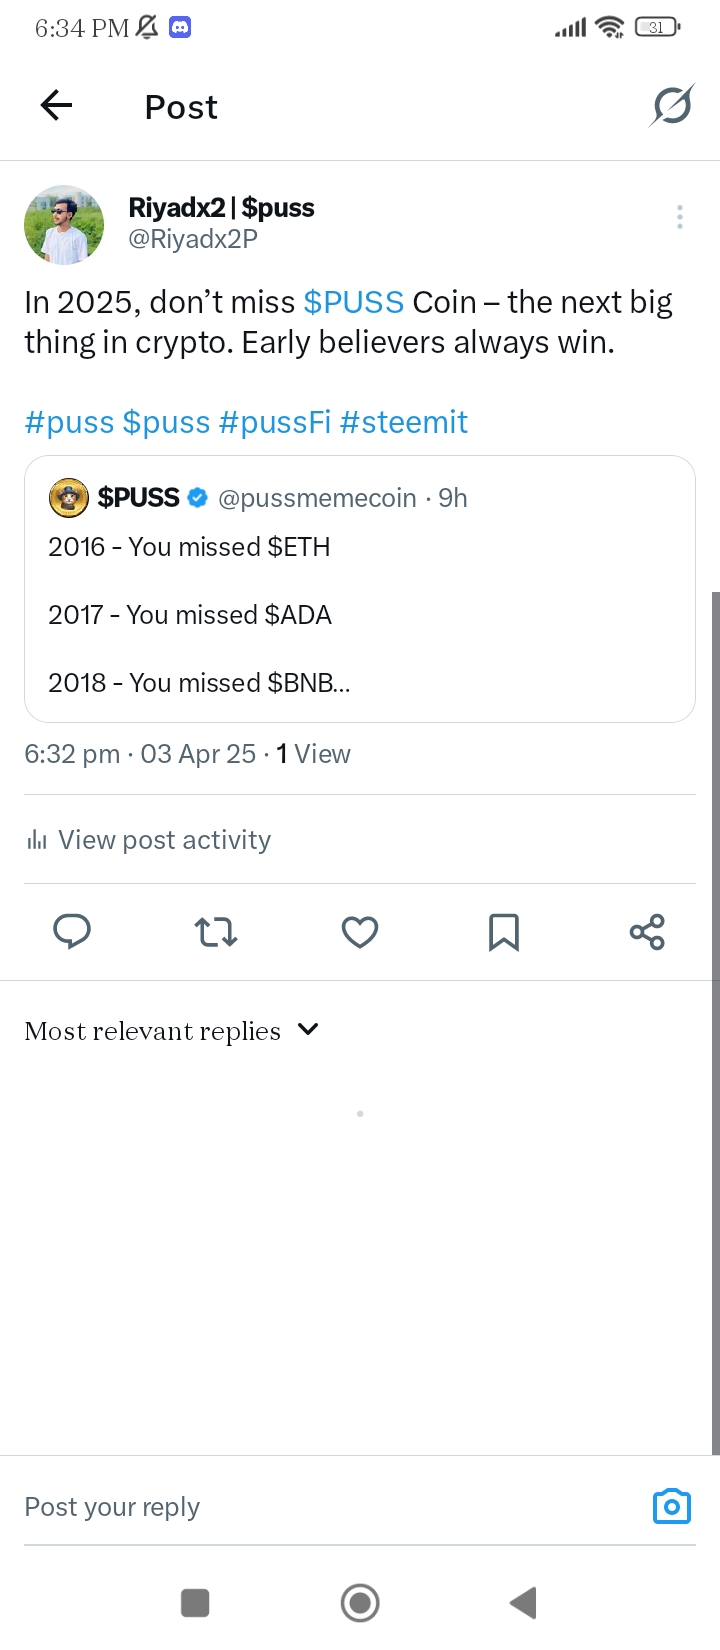Tap the share icon

click(647, 932)
